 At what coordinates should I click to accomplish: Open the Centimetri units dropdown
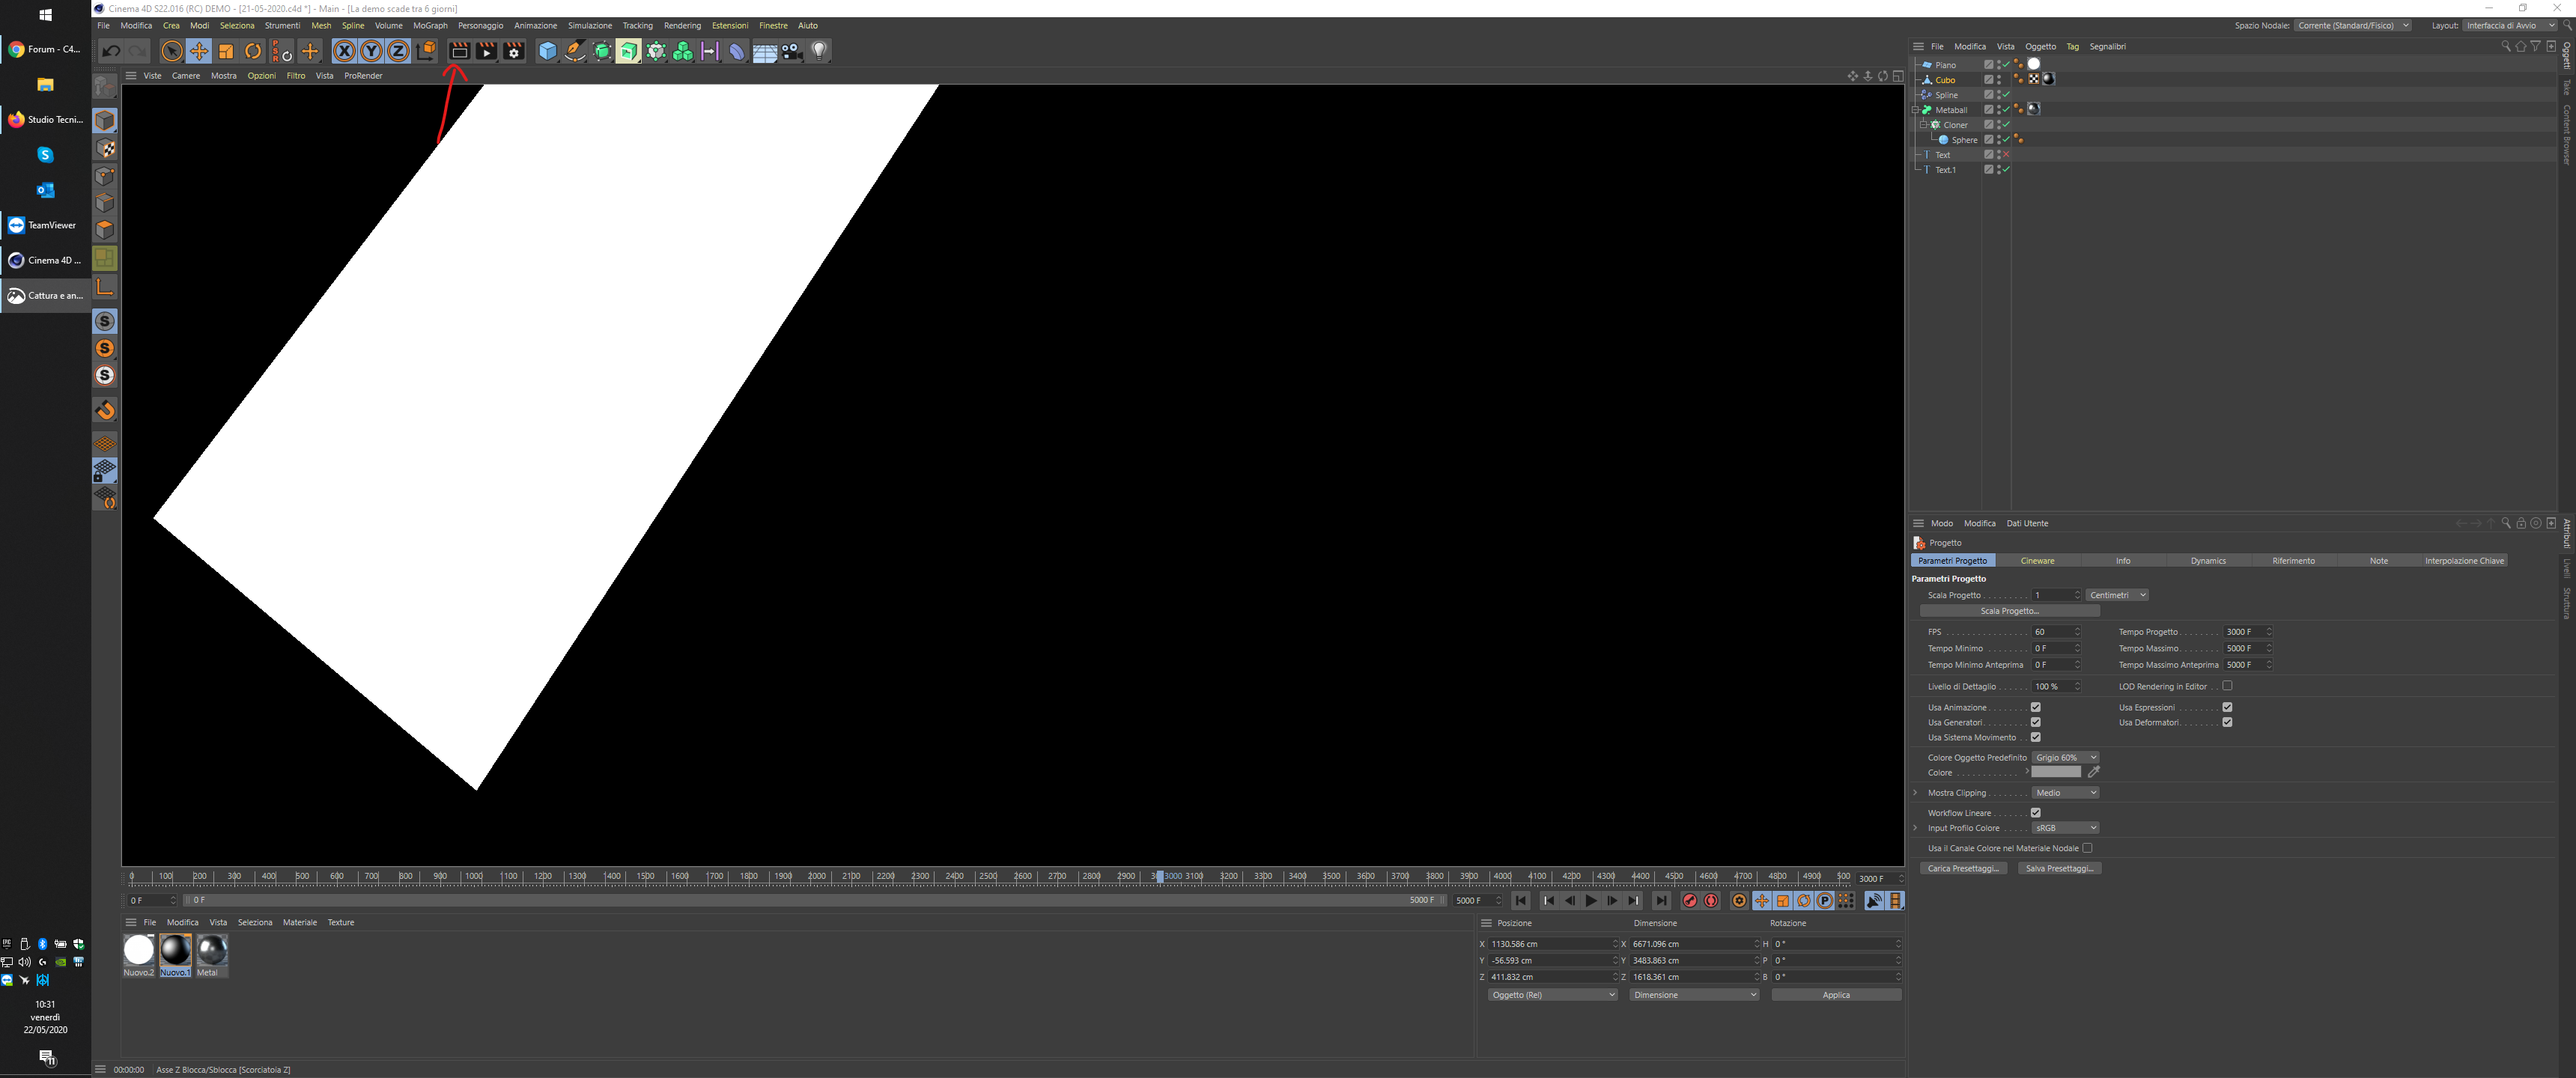[x=2116, y=595]
